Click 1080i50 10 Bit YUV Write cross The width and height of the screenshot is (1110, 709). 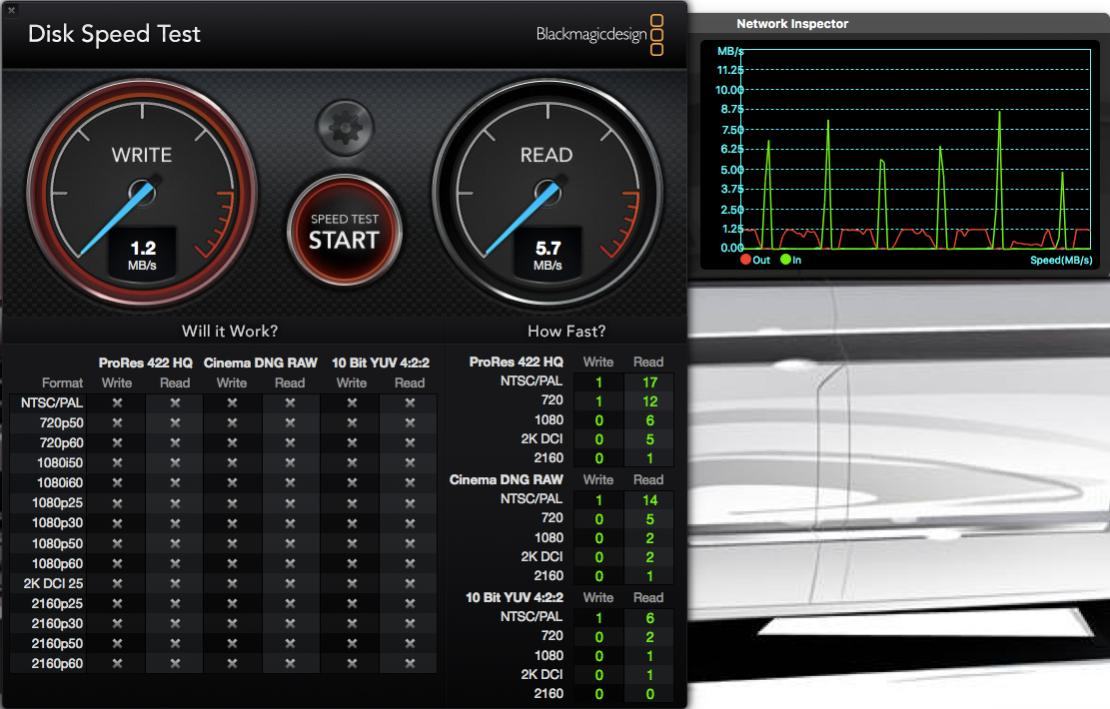(352, 463)
